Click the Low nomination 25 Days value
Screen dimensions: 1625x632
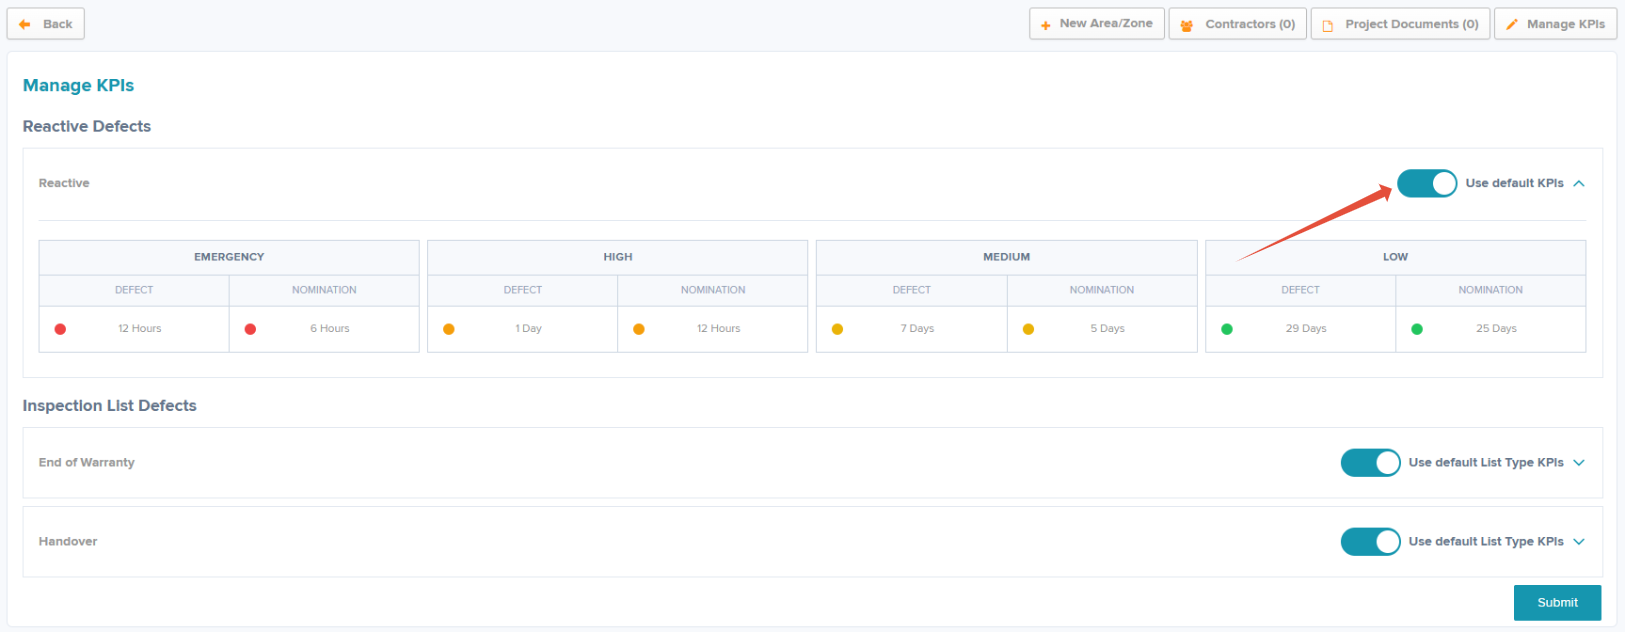[1496, 329]
